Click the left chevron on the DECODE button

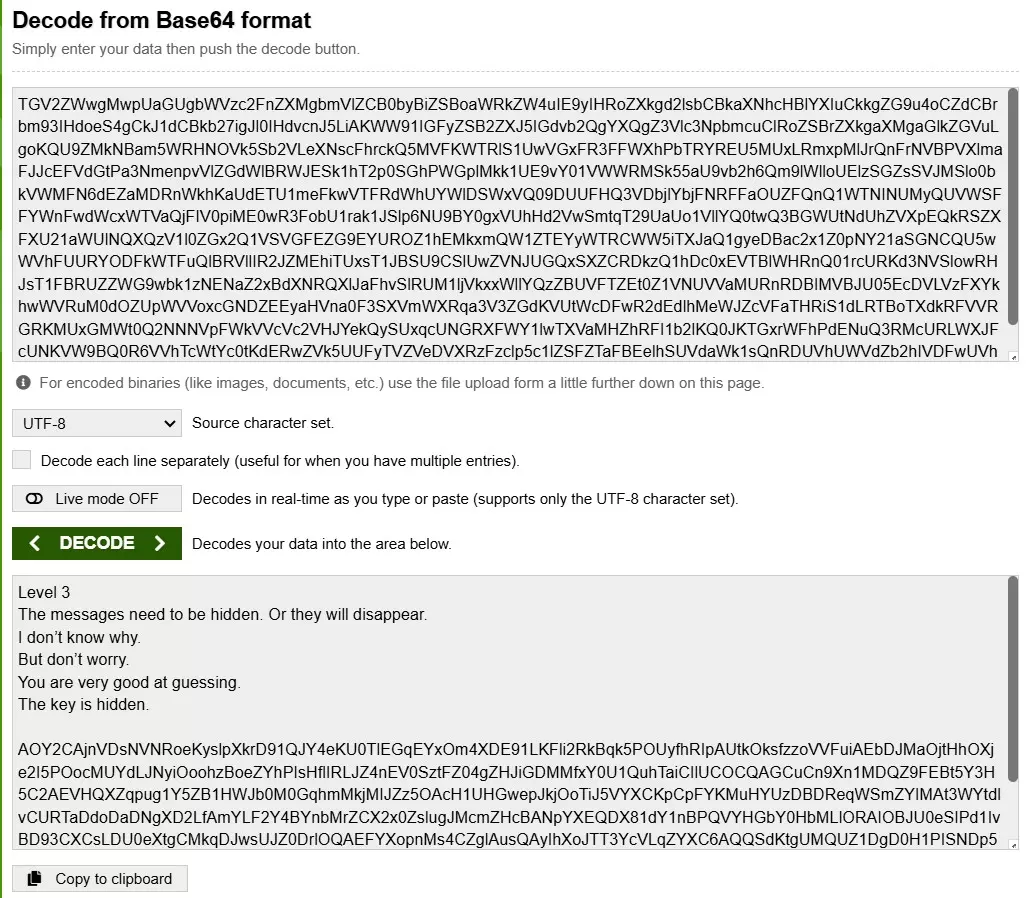35,543
